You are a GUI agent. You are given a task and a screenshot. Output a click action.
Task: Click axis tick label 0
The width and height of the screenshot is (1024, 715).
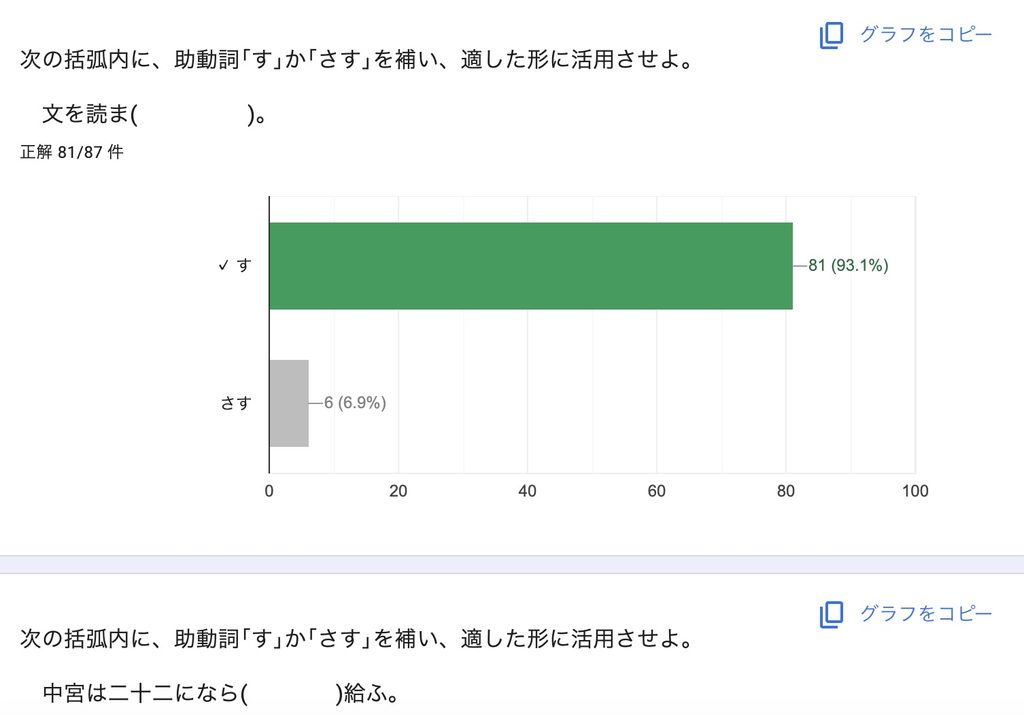tap(269, 491)
